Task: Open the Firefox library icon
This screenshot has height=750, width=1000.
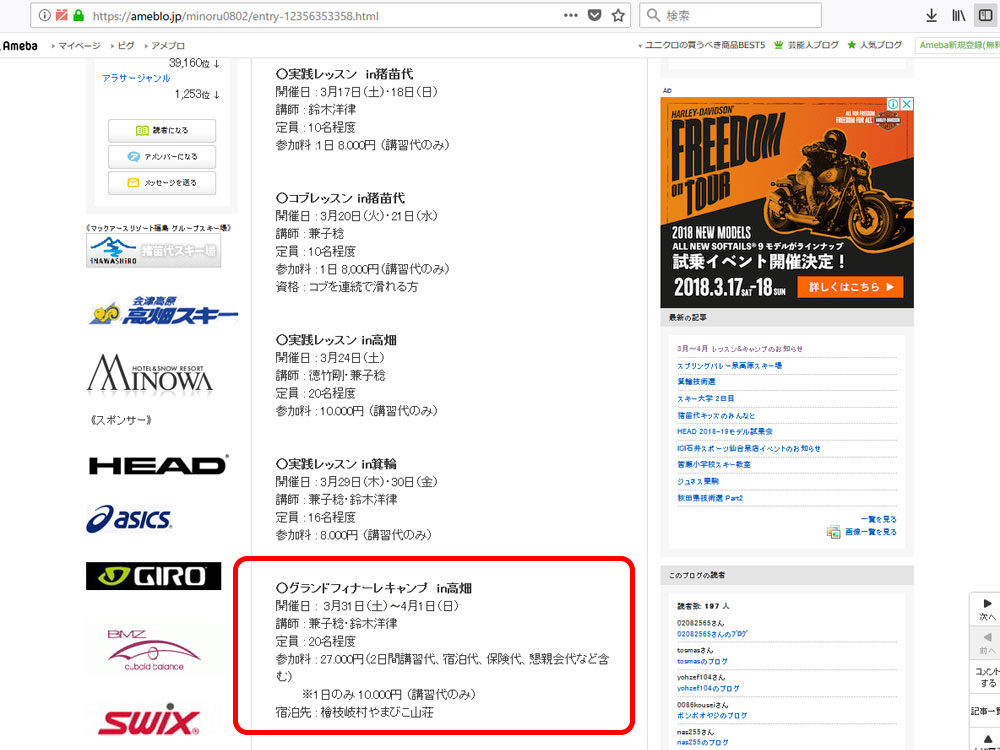Action: pyautogui.click(x=958, y=16)
